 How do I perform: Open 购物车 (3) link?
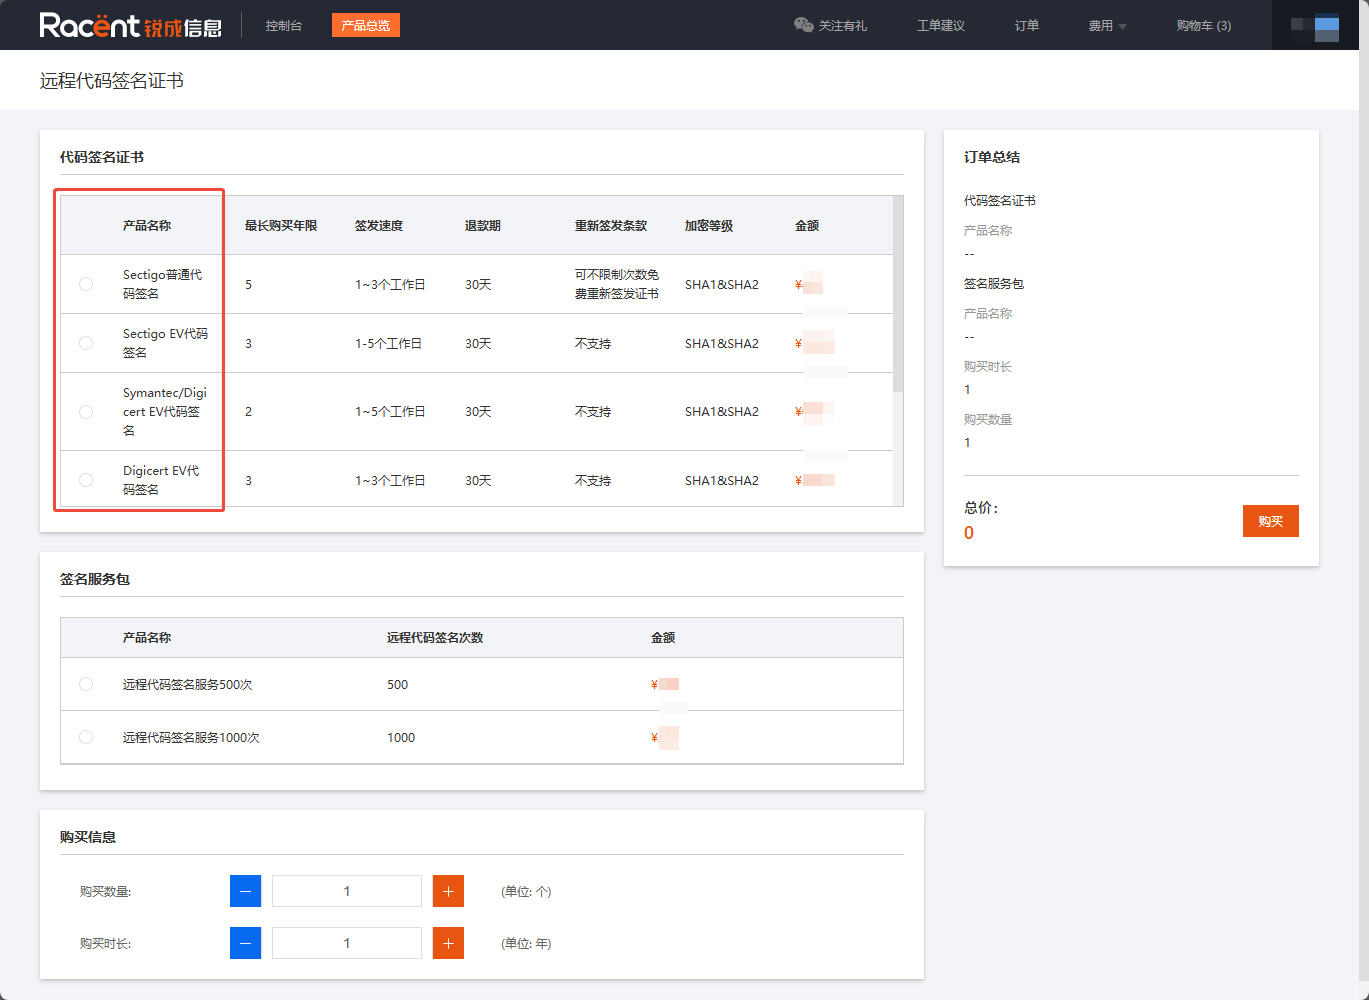[1203, 26]
